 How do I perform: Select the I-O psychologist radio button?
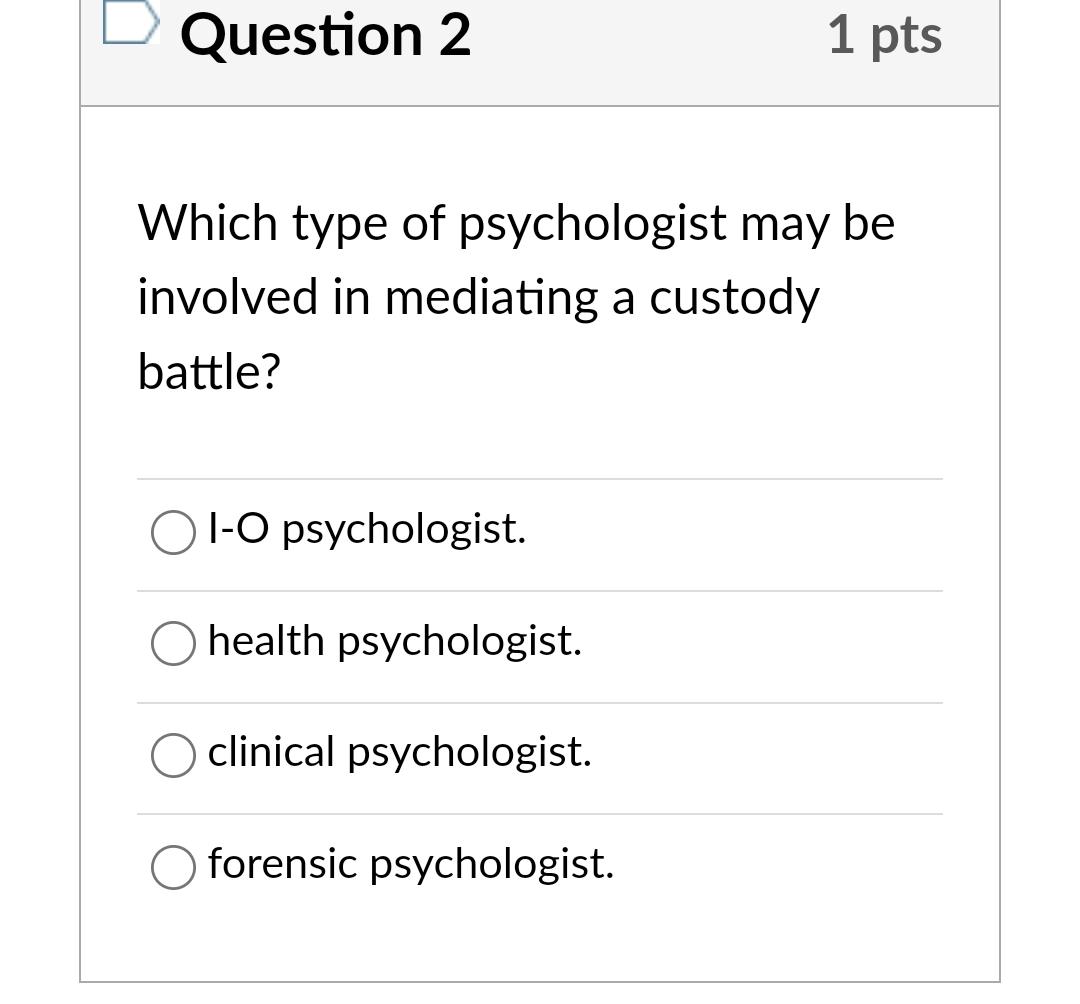pos(173,533)
